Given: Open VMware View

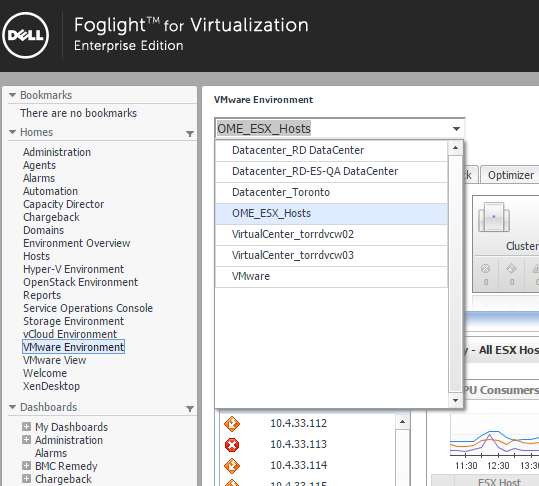Looking at the screenshot, I should pos(54,360).
